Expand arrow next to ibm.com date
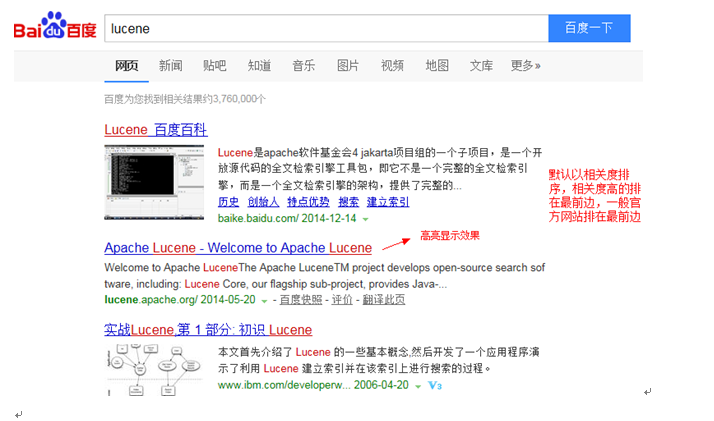714x421 pixels. (418, 386)
